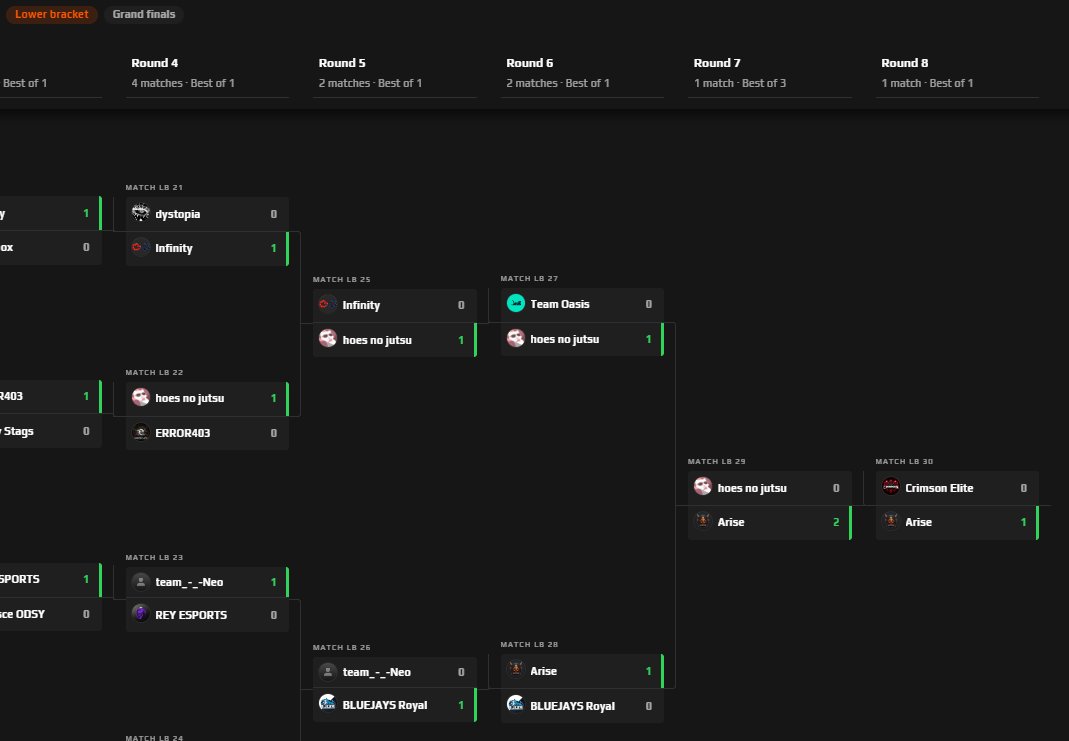Select the Round 7 column header

coord(717,63)
